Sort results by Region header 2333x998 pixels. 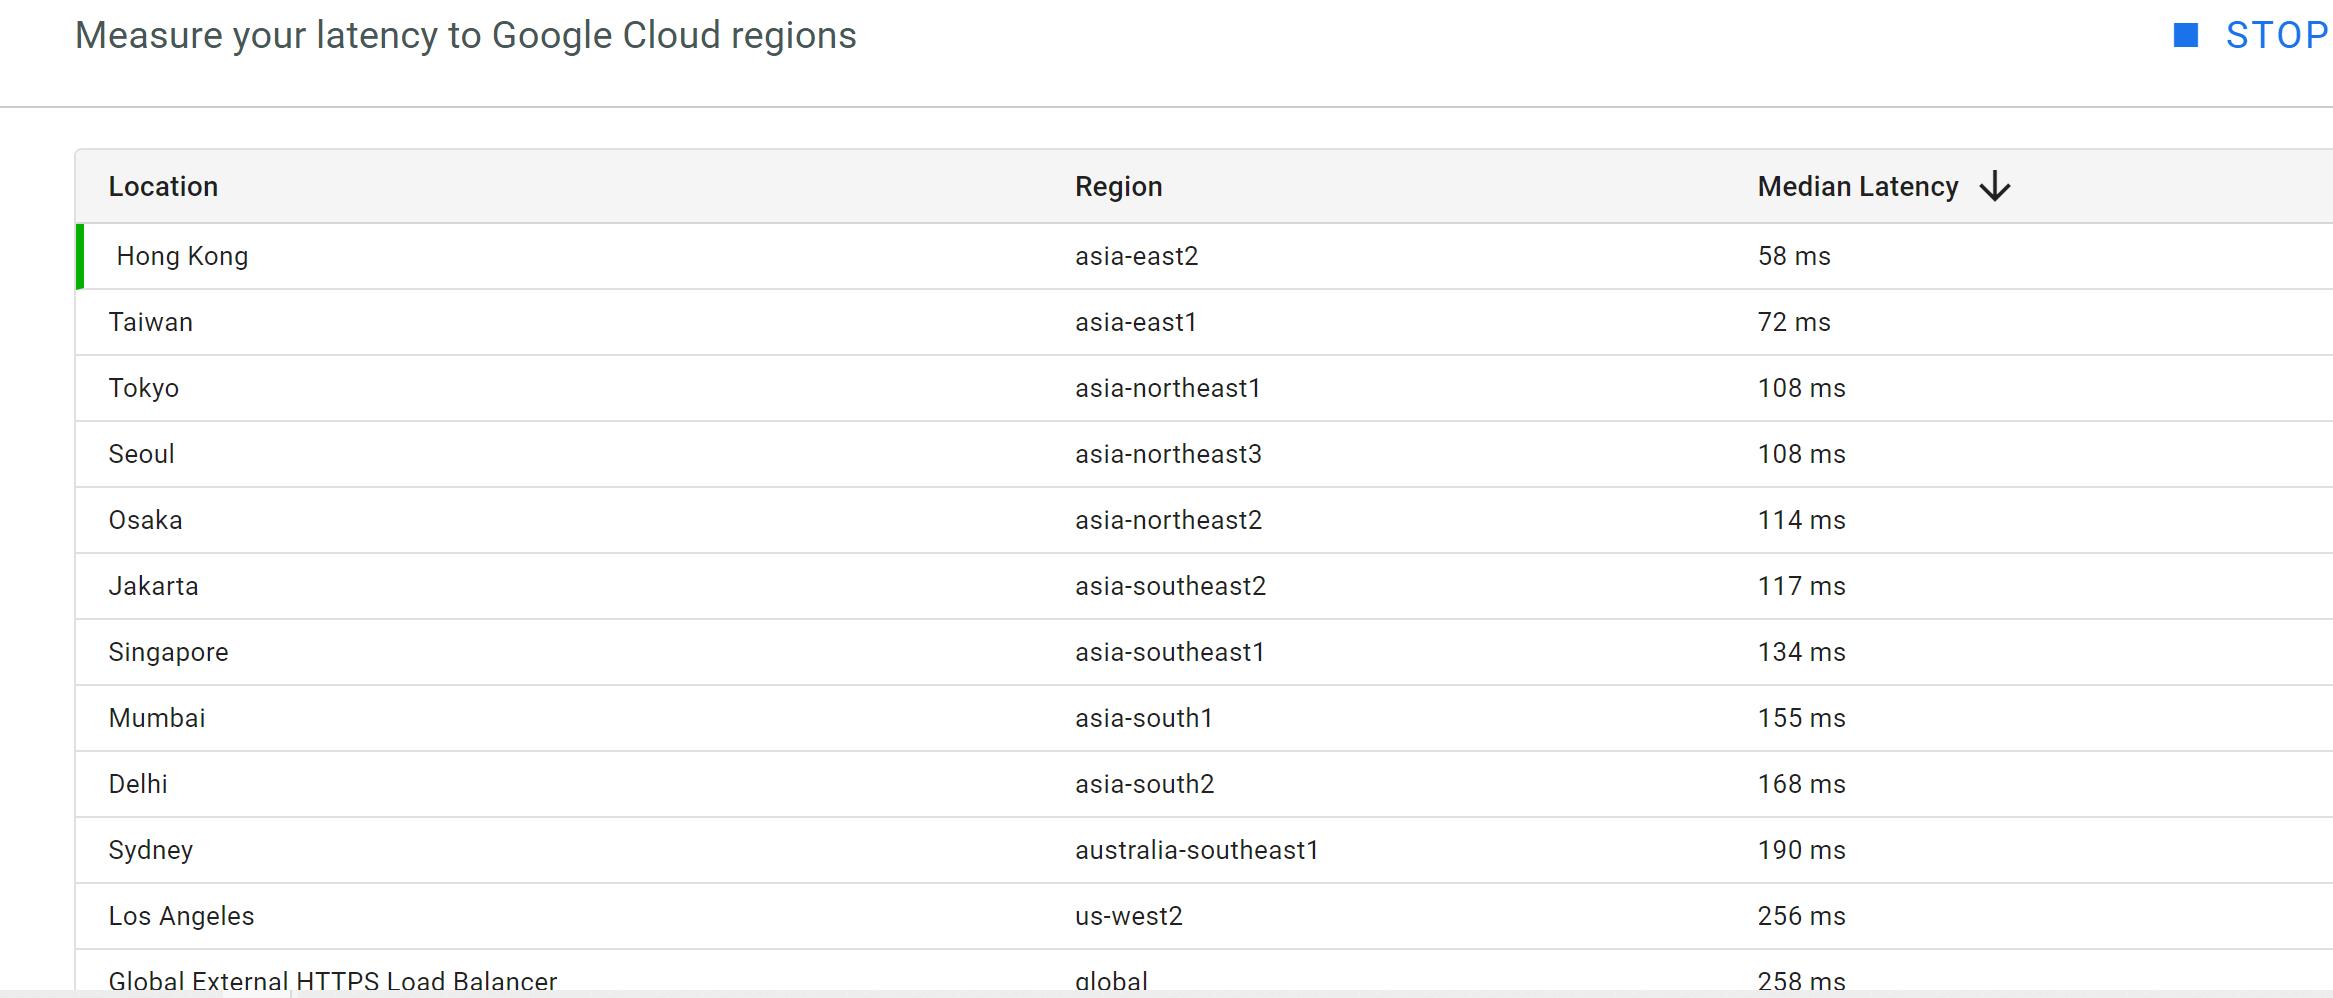pos(1118,186)
